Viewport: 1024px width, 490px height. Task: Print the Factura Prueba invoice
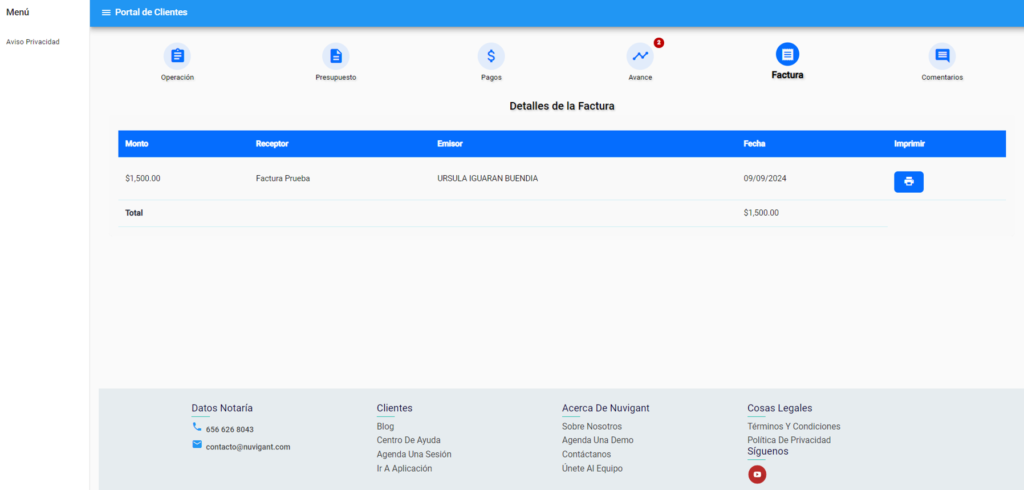point(908,182)
